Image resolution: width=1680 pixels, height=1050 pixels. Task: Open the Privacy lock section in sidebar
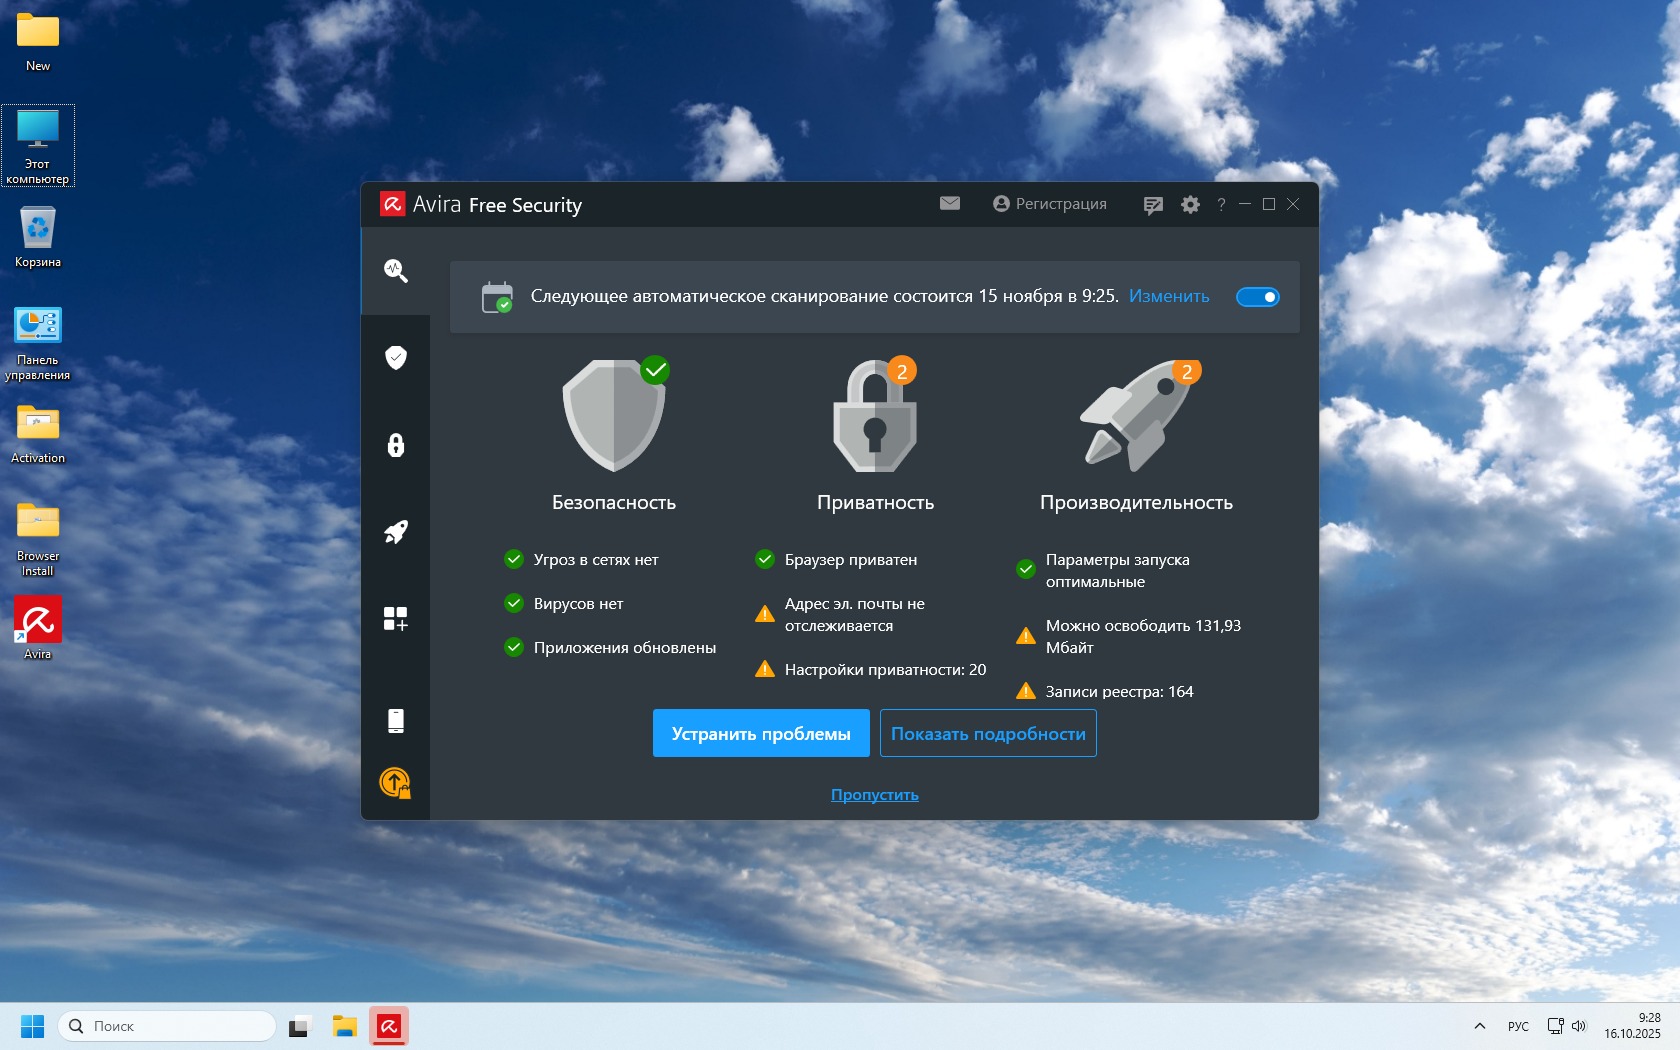click(x=396, y=445)
